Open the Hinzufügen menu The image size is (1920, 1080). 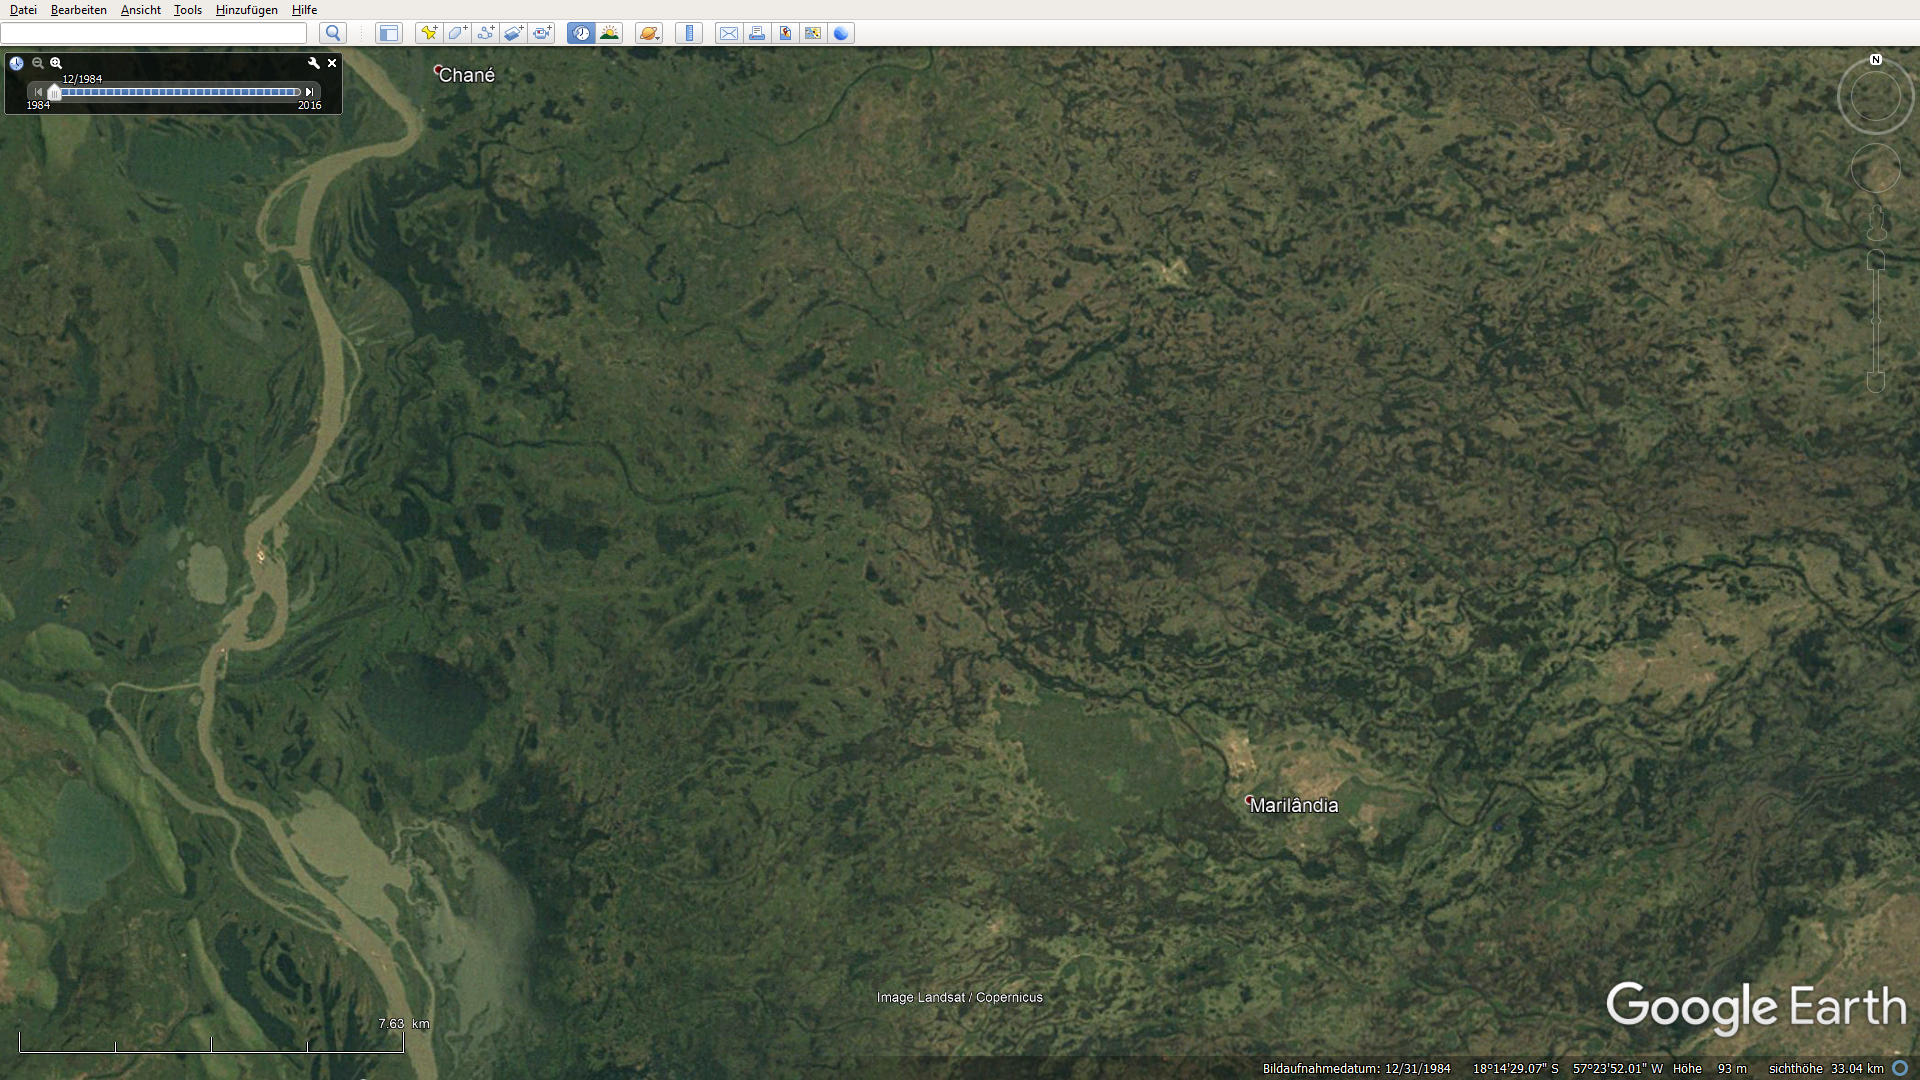[x=247, y=10]
